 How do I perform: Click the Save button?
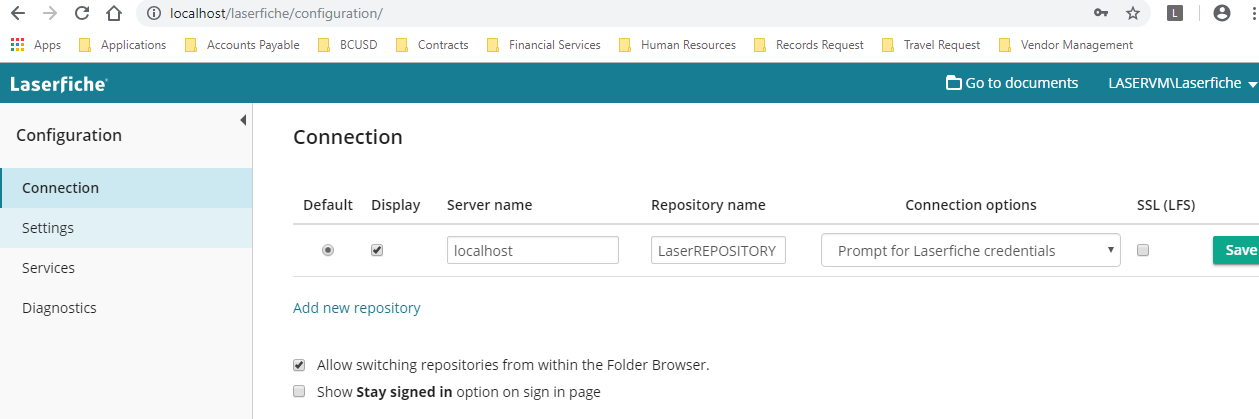click(1236, 250)
